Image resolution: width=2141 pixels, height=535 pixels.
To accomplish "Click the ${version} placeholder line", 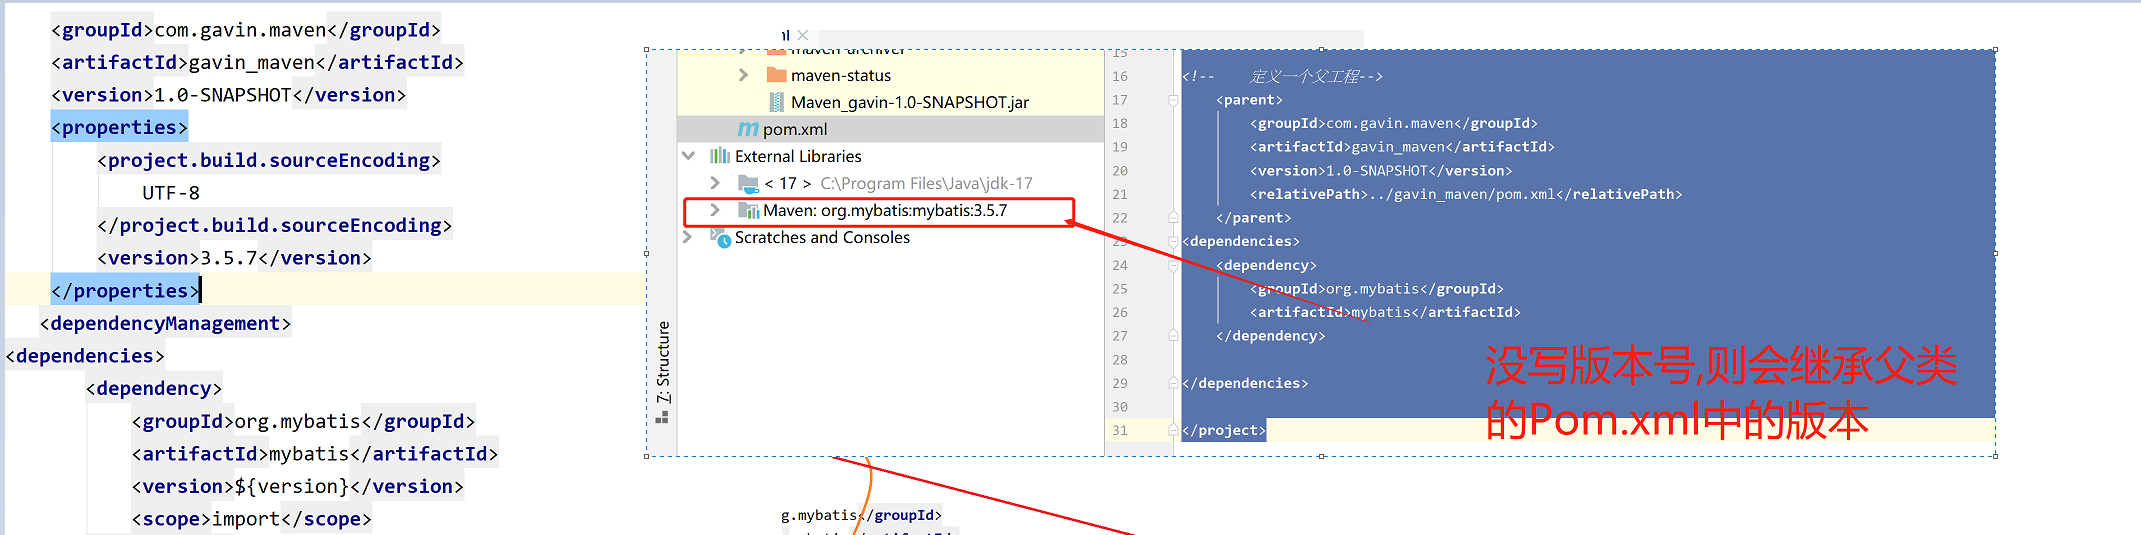I will 297,487.
